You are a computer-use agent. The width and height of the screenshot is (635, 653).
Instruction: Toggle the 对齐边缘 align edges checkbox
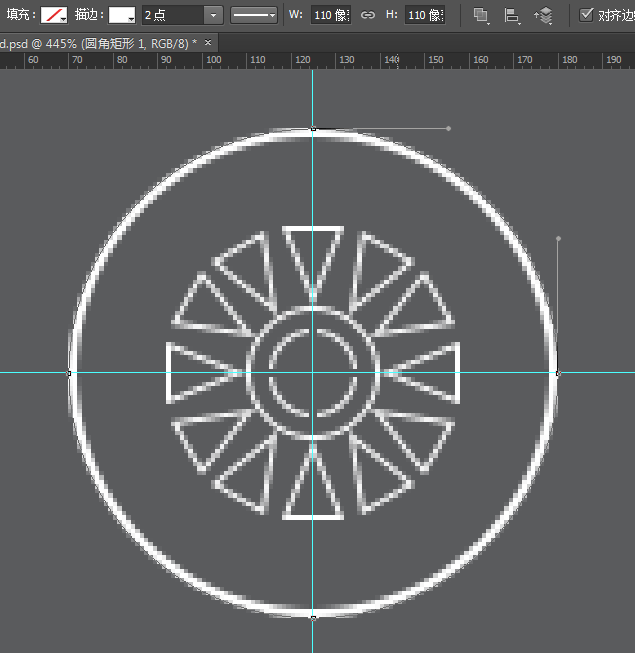[x=587, y=15]
